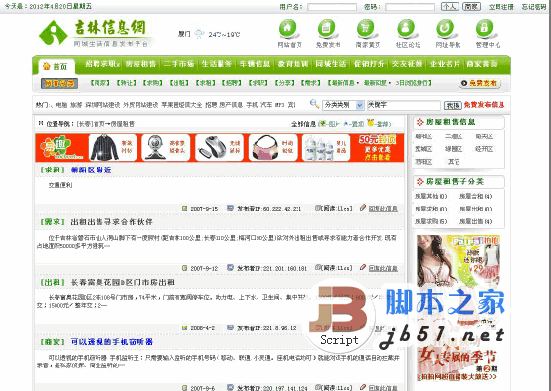
Task: Select the 车辆信息 tab
Action: point(255,64)
